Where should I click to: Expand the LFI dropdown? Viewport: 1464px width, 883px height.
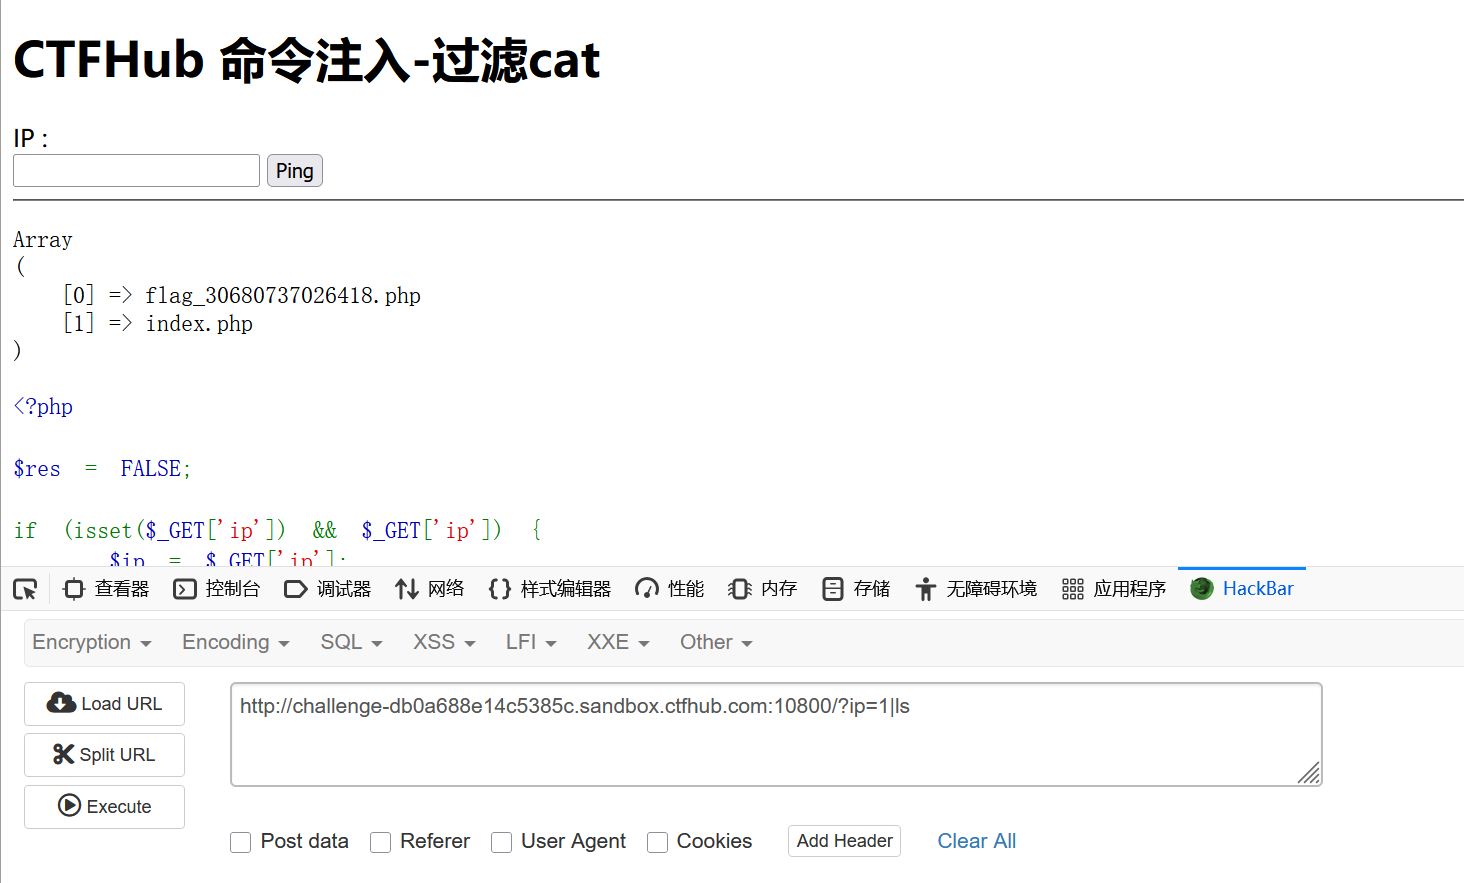(x=531, y=642)
